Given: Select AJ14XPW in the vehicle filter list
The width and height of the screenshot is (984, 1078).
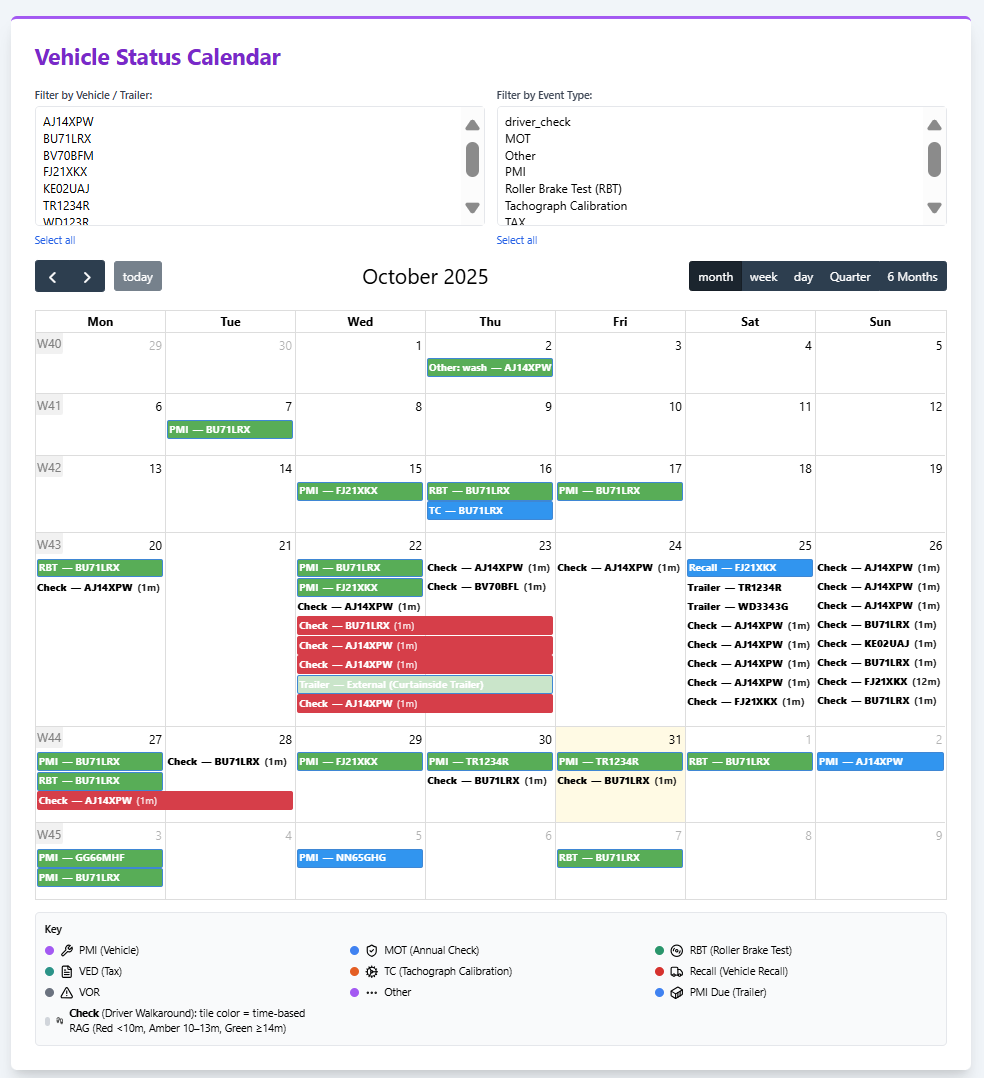Looking at the screenshot, I should click(x=68, y=122).
